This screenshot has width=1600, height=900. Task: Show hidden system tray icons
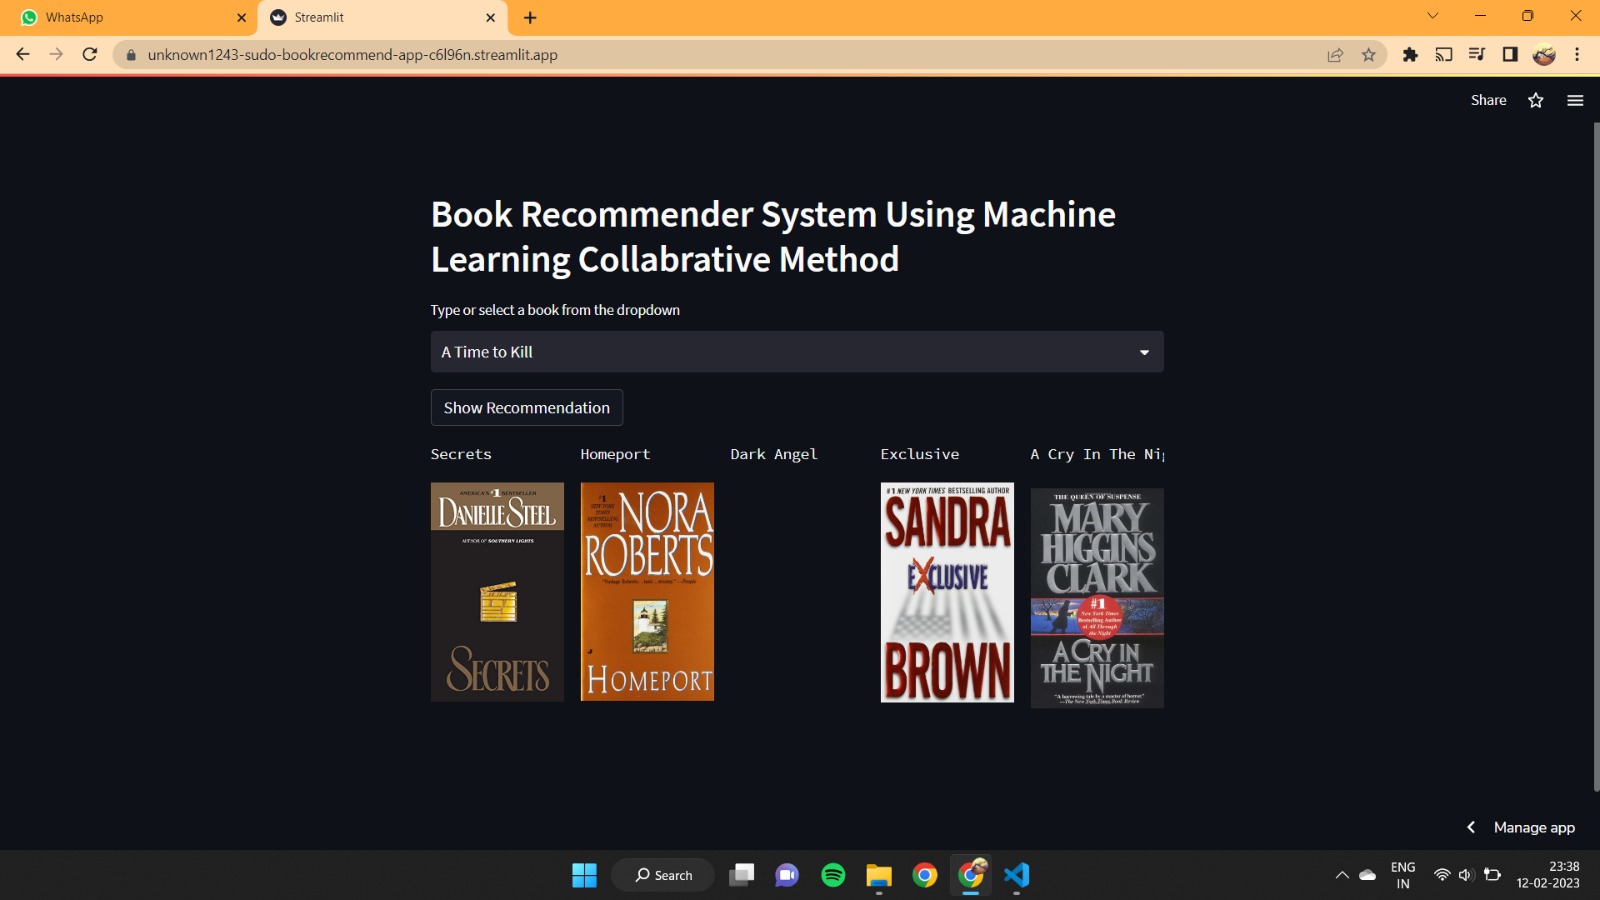point(1342,875)
